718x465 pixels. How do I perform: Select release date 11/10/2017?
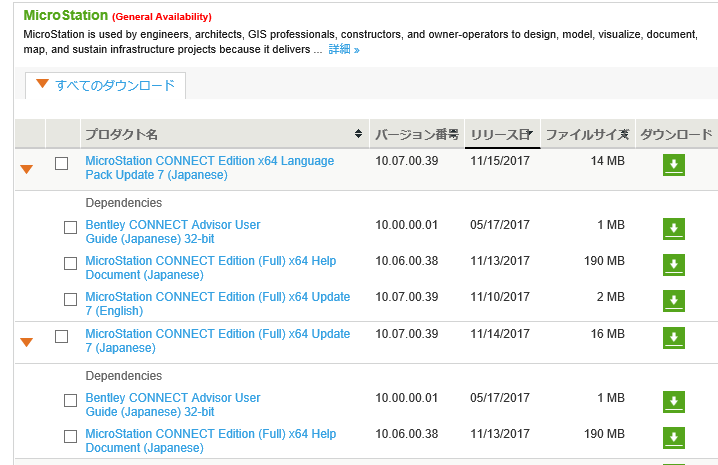coord(500,297)
